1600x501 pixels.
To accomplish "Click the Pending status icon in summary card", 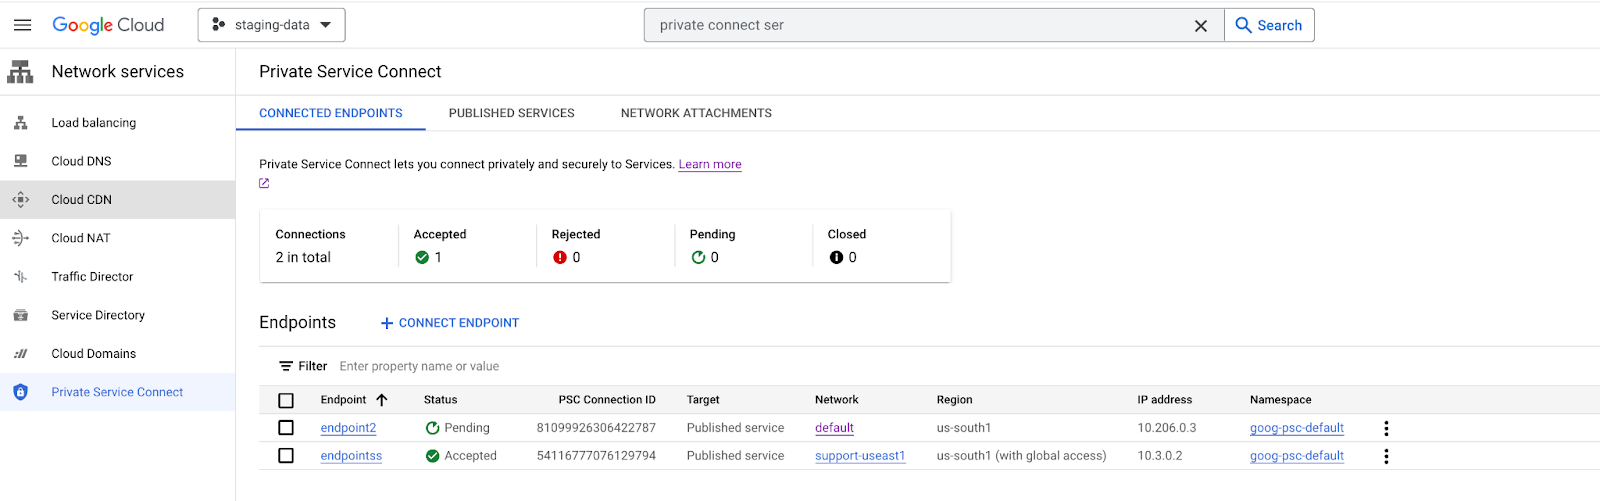I will (698, 257).
